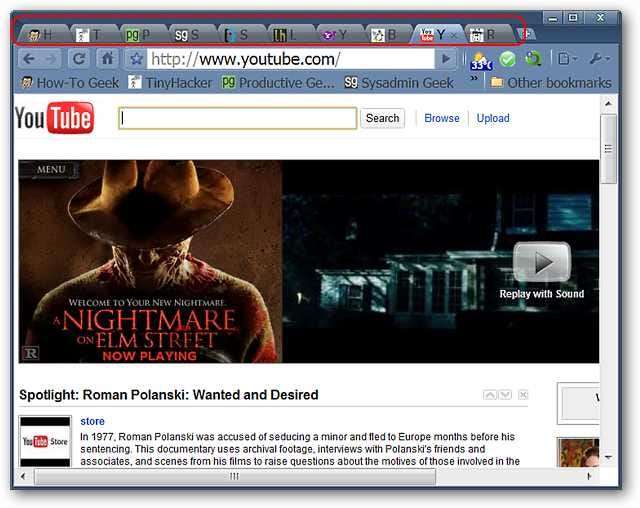Image resolution: width=640 pixels, height=508 pixels.
Task: Open the wrench tools menu
Action: 598,59
